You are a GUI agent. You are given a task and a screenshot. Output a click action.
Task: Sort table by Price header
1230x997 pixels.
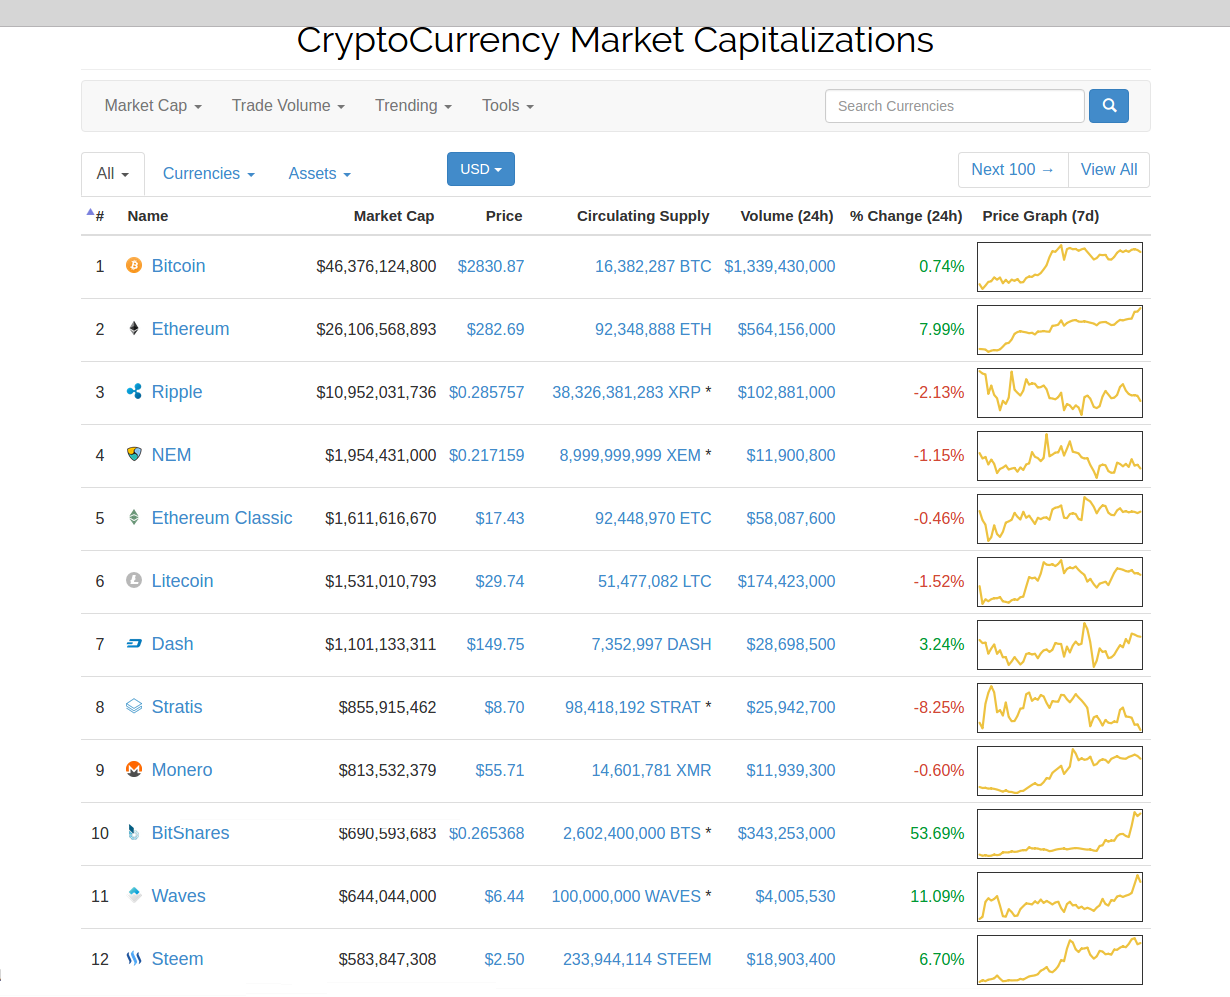pos(504,216)
